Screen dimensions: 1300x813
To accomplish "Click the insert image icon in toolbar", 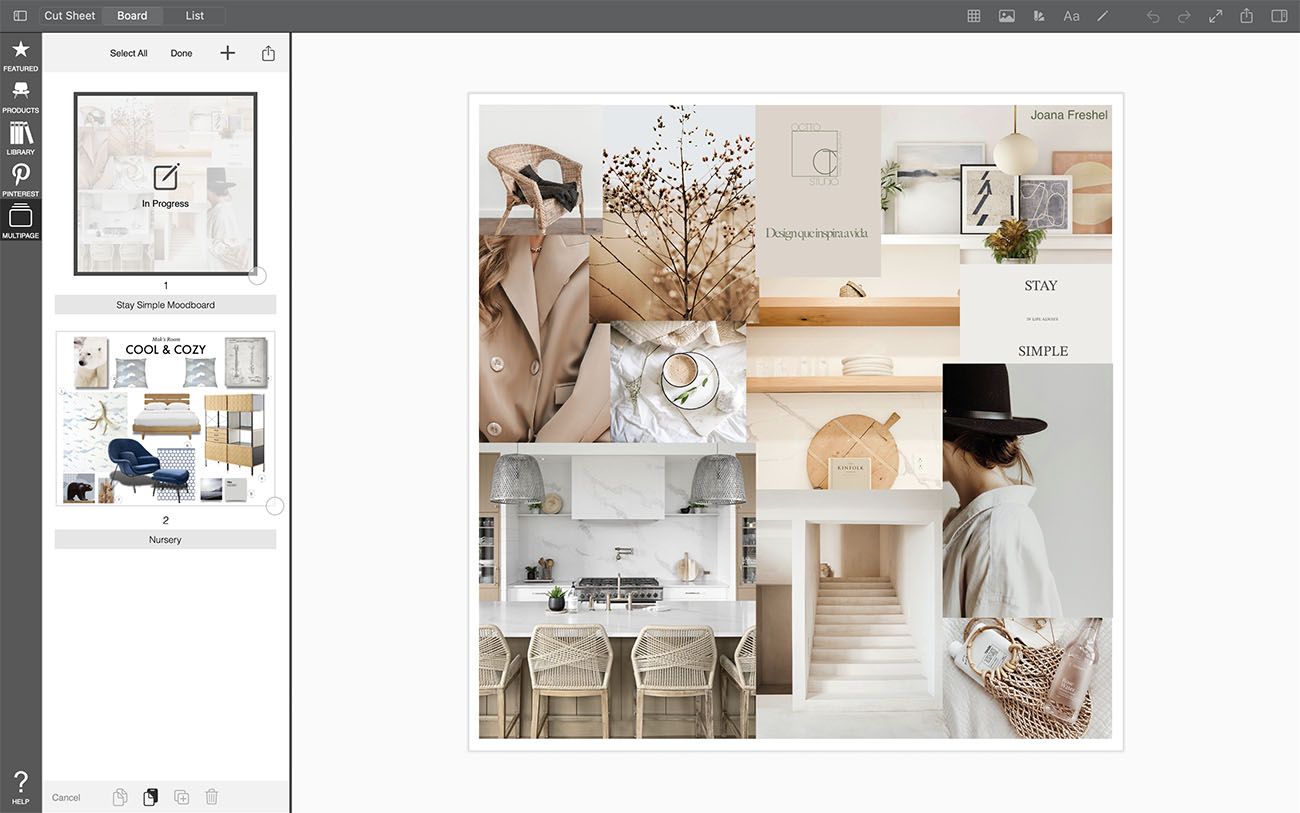I will pyautogui.click(x=1006, y=16).
